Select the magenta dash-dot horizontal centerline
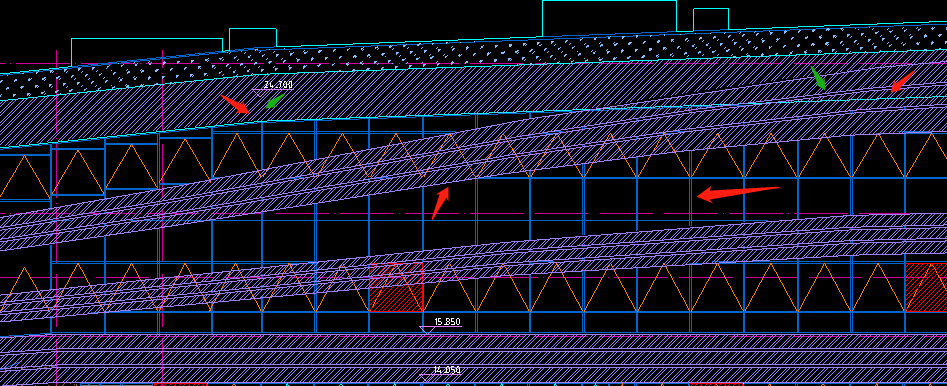 [x=474, y=214]
